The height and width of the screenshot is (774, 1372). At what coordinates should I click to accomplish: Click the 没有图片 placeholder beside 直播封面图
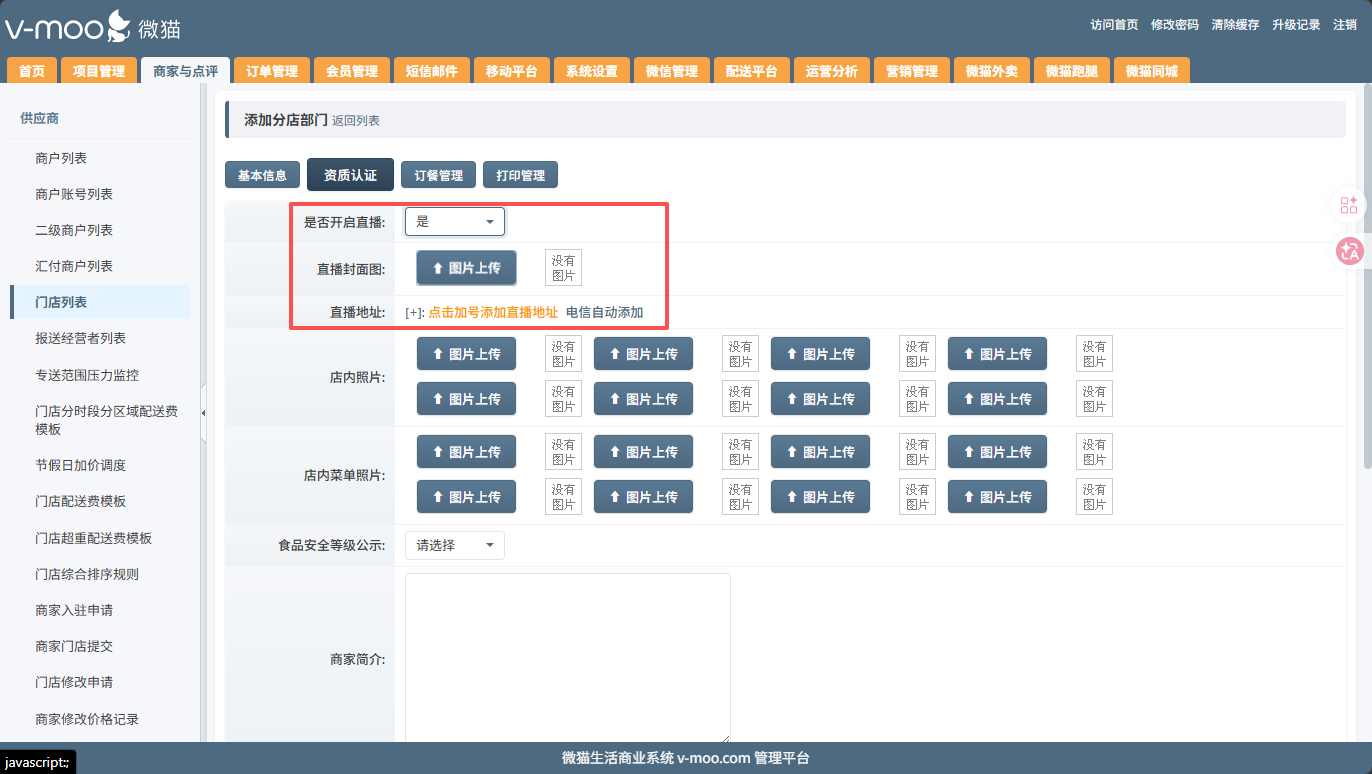point(563,268)
